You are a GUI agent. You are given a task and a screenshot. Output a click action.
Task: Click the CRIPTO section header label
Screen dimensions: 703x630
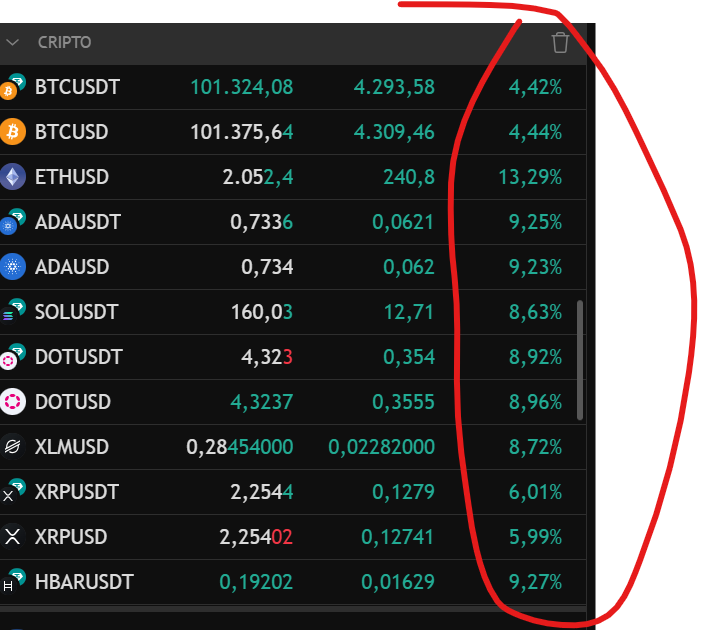(x=64, y=43)
